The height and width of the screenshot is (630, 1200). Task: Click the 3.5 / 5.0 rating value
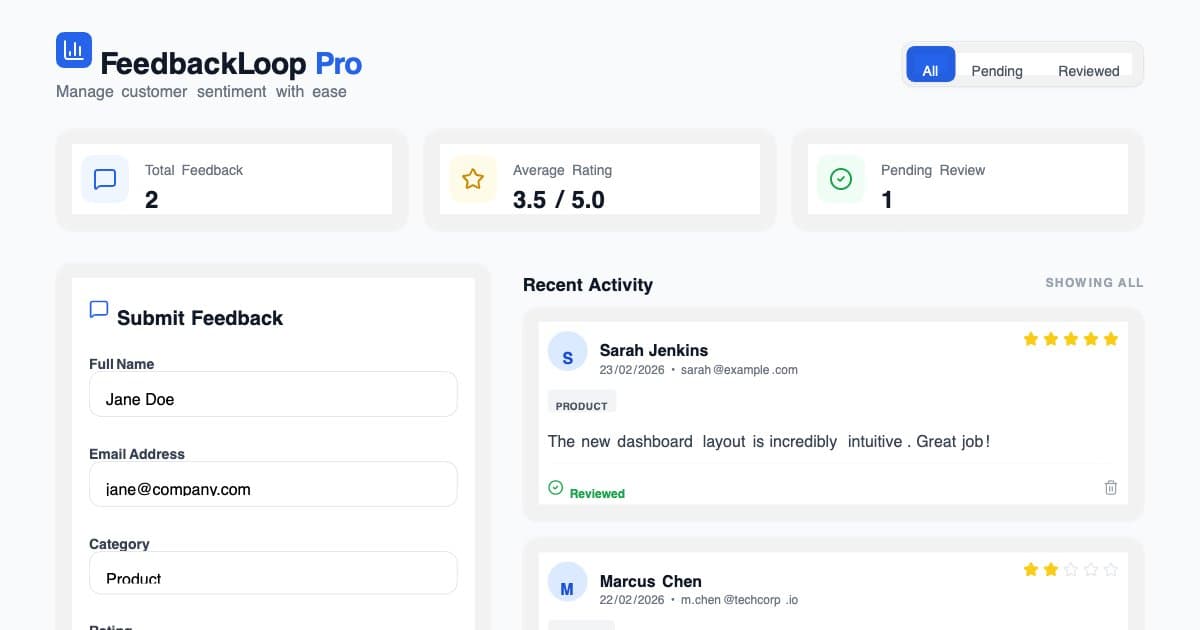[559, 199]
